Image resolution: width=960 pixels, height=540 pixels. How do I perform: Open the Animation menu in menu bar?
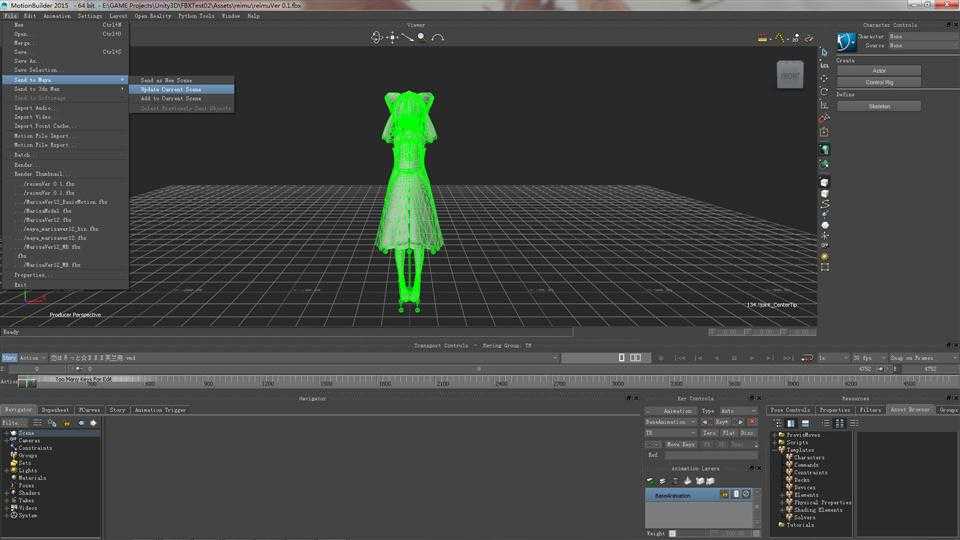pos(57,16)
